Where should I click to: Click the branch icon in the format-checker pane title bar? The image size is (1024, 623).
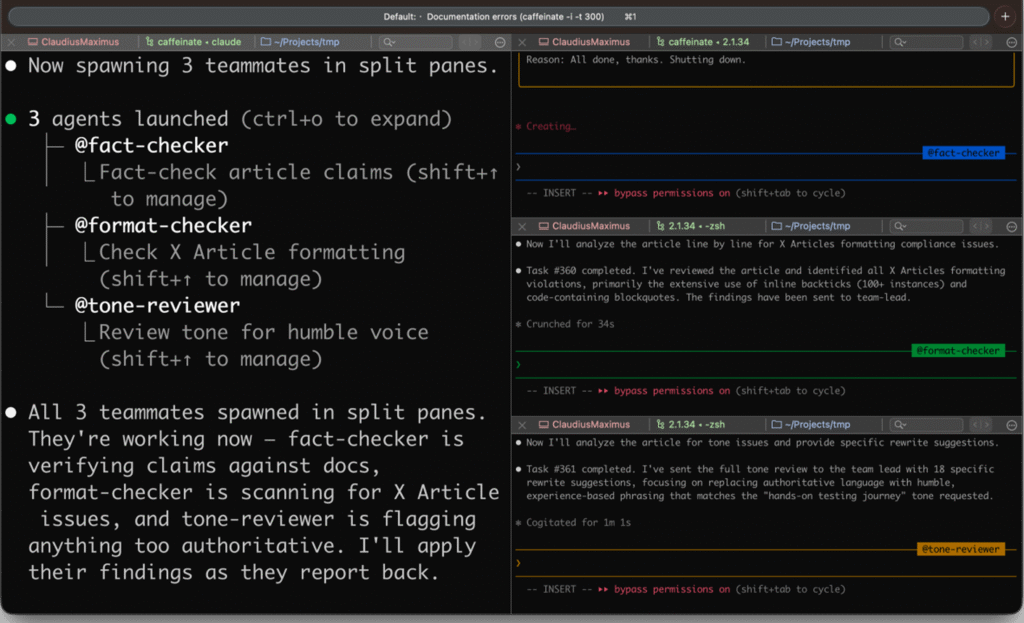coord(660,226)
